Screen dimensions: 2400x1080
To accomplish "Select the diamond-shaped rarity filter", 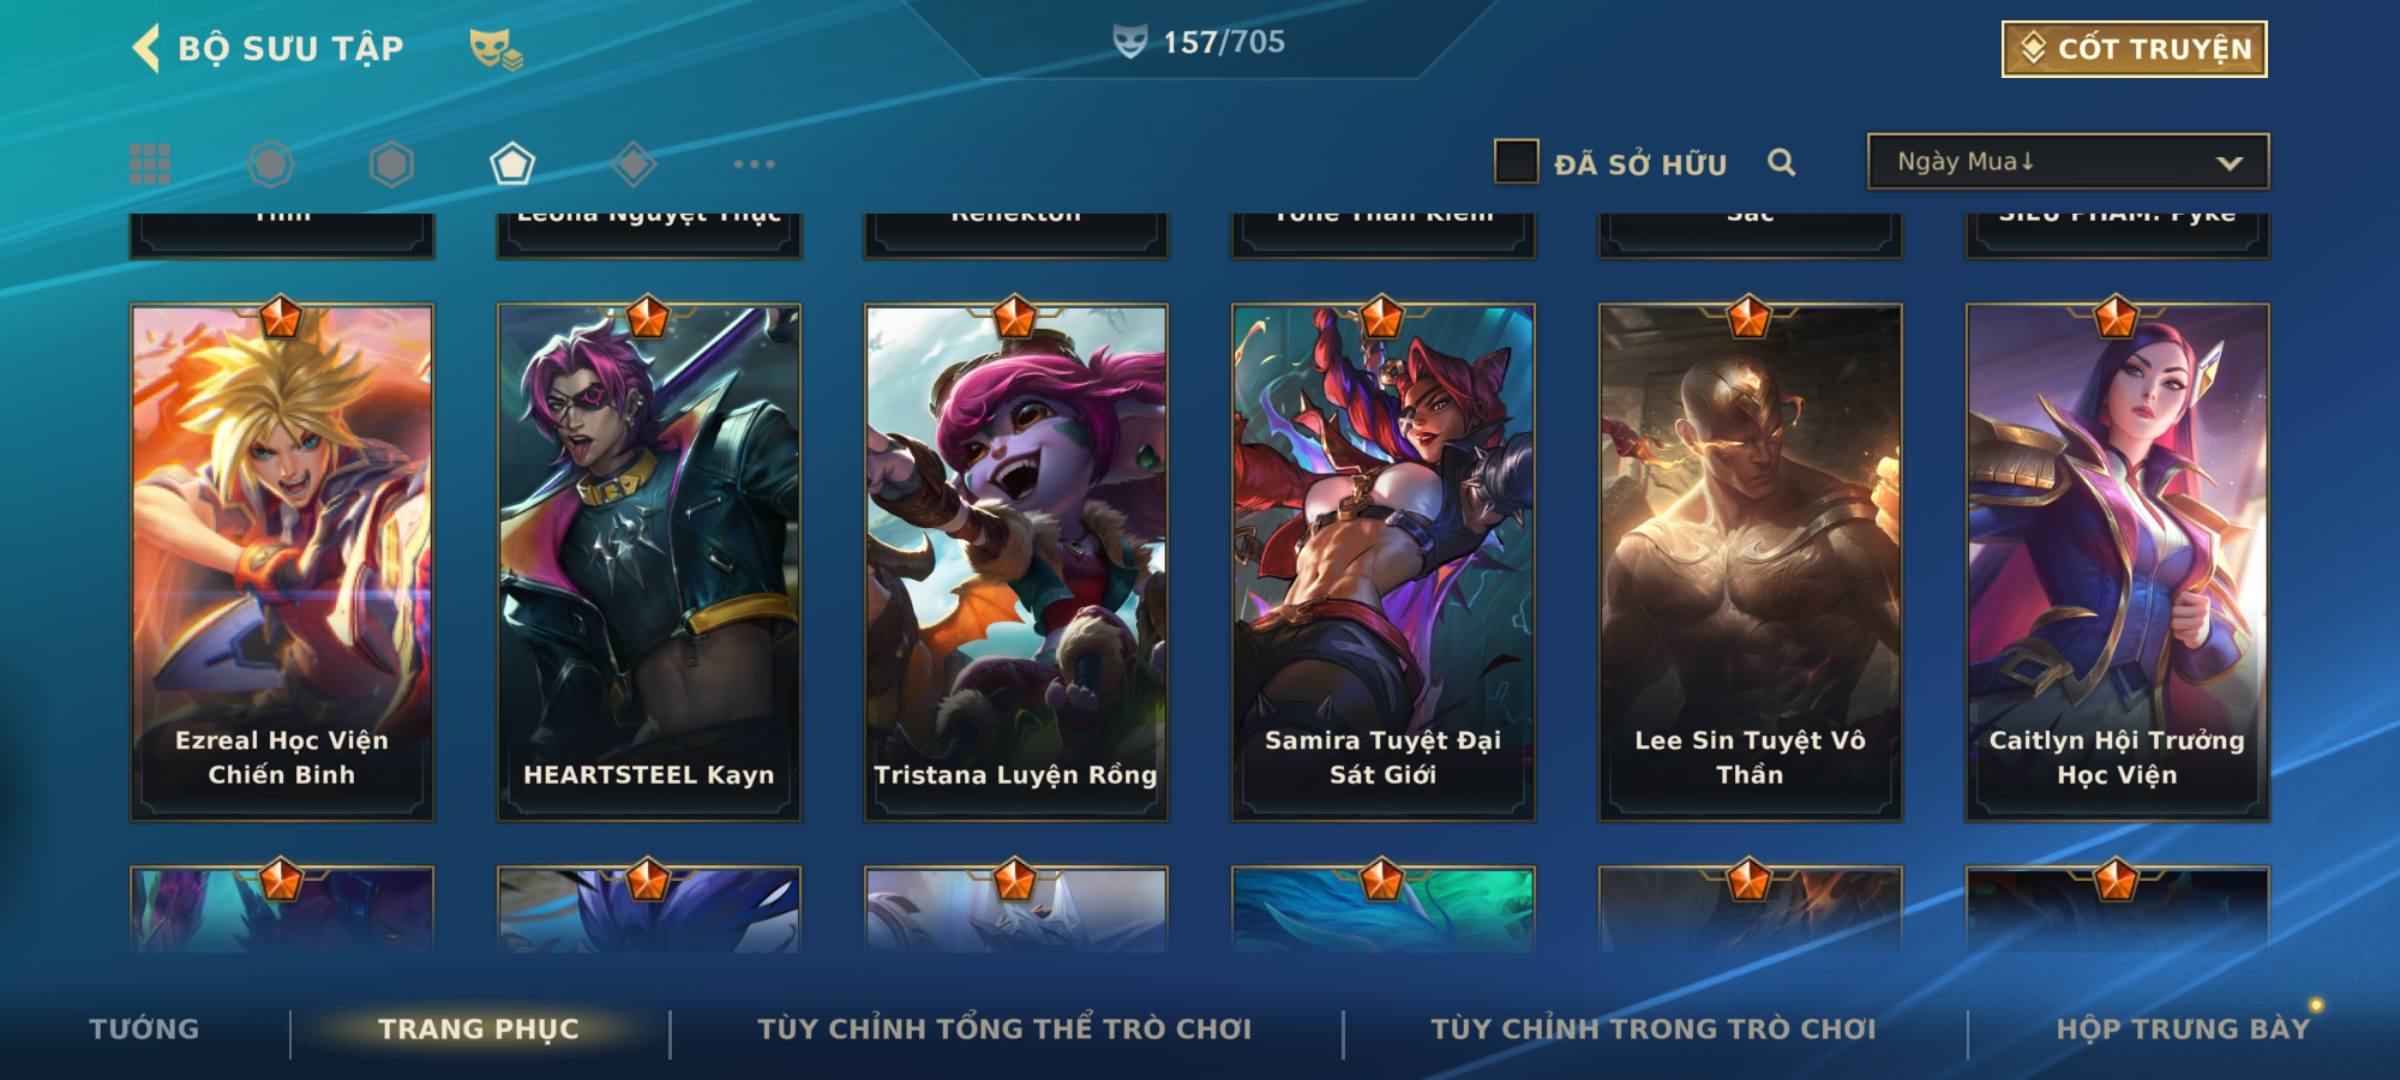I will pyautogui.click(x=633, y=164).
